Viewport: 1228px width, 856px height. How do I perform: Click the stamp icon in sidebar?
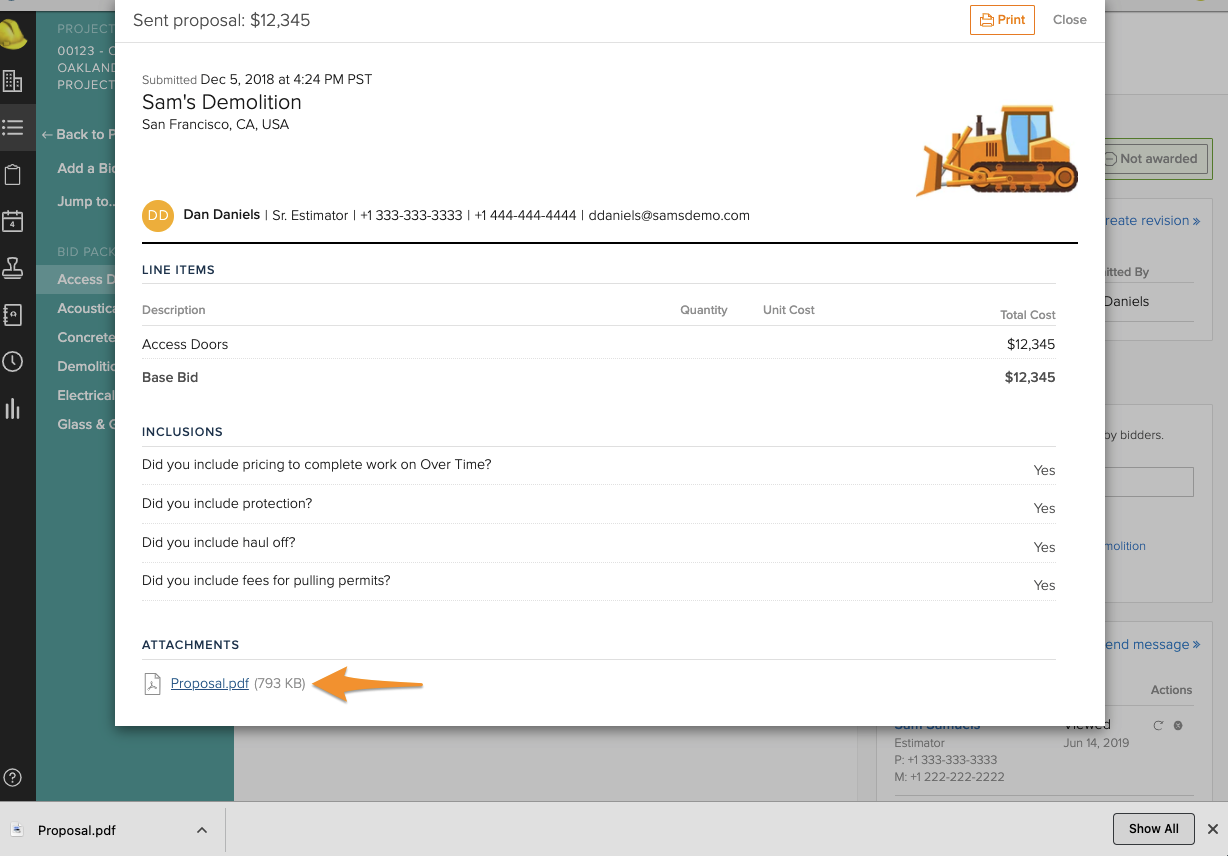click(x=13, y=268)
